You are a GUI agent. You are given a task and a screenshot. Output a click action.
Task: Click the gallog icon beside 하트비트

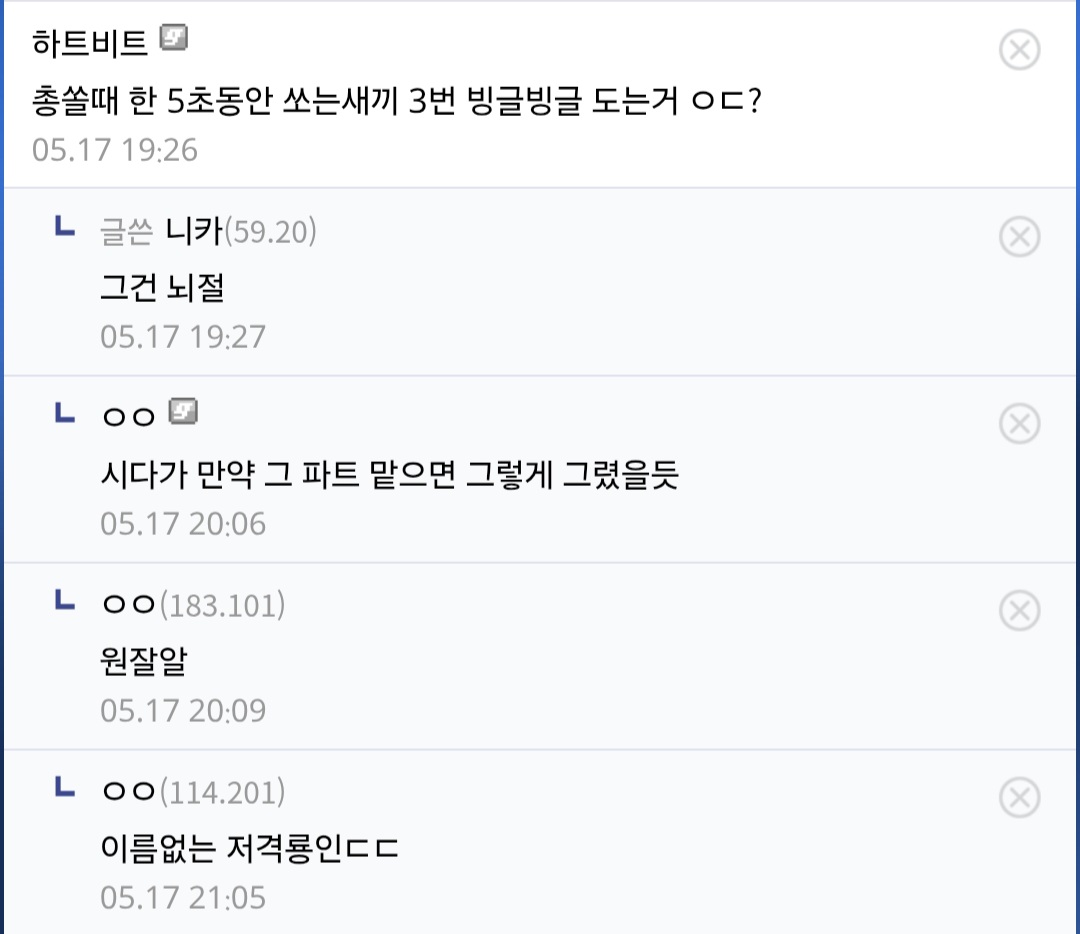pyautogui.click(x=174, y=37)
